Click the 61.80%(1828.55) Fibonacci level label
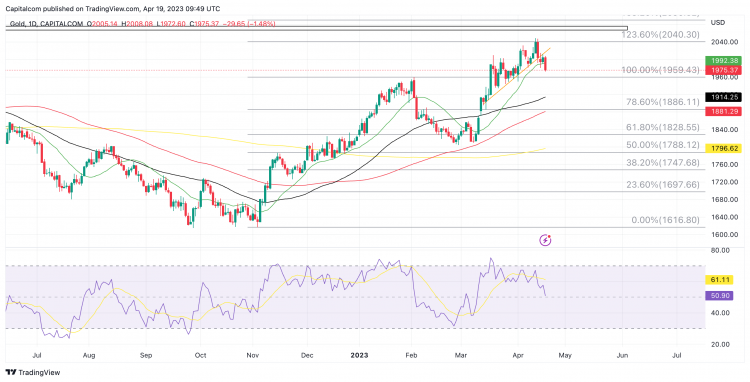The image size is (750, 382). (663, 128)
